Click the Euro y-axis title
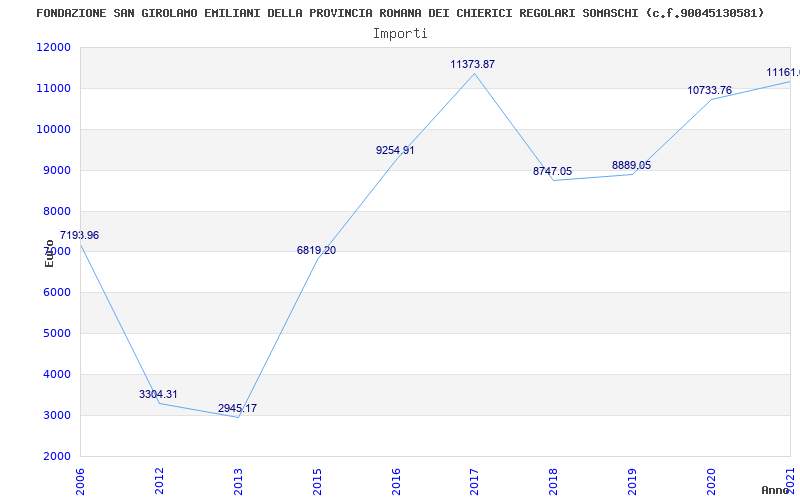 49,253
